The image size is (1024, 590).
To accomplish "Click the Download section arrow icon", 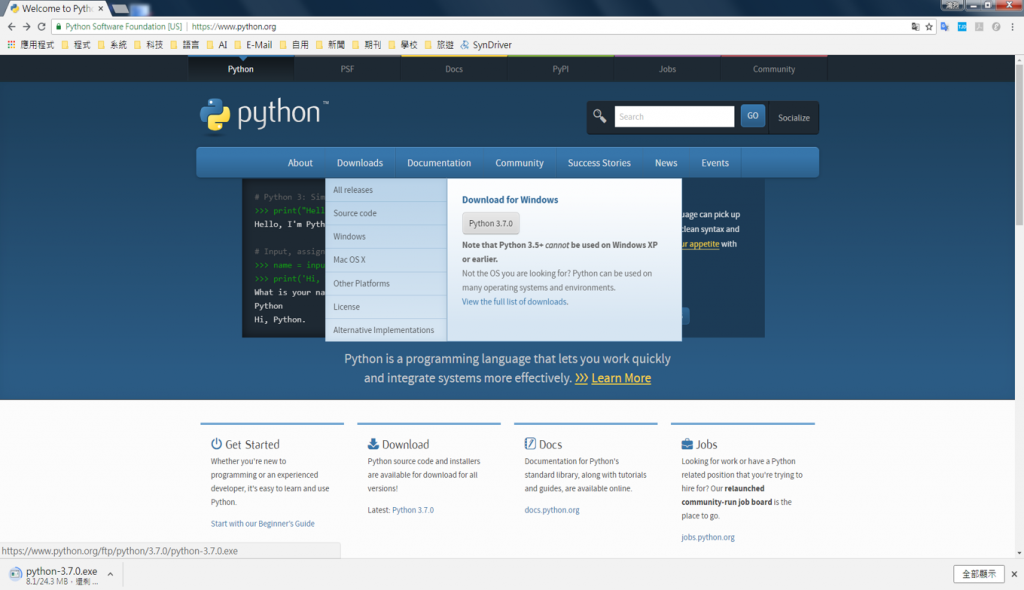I will pyautogui.click(x=373, y=444).
